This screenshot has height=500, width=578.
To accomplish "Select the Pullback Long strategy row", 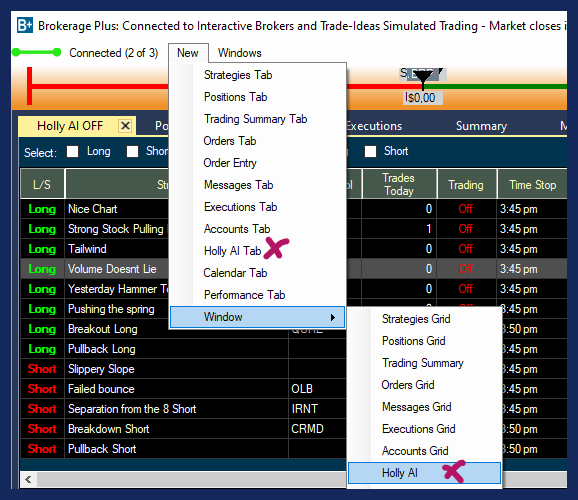I will point(101,349).
